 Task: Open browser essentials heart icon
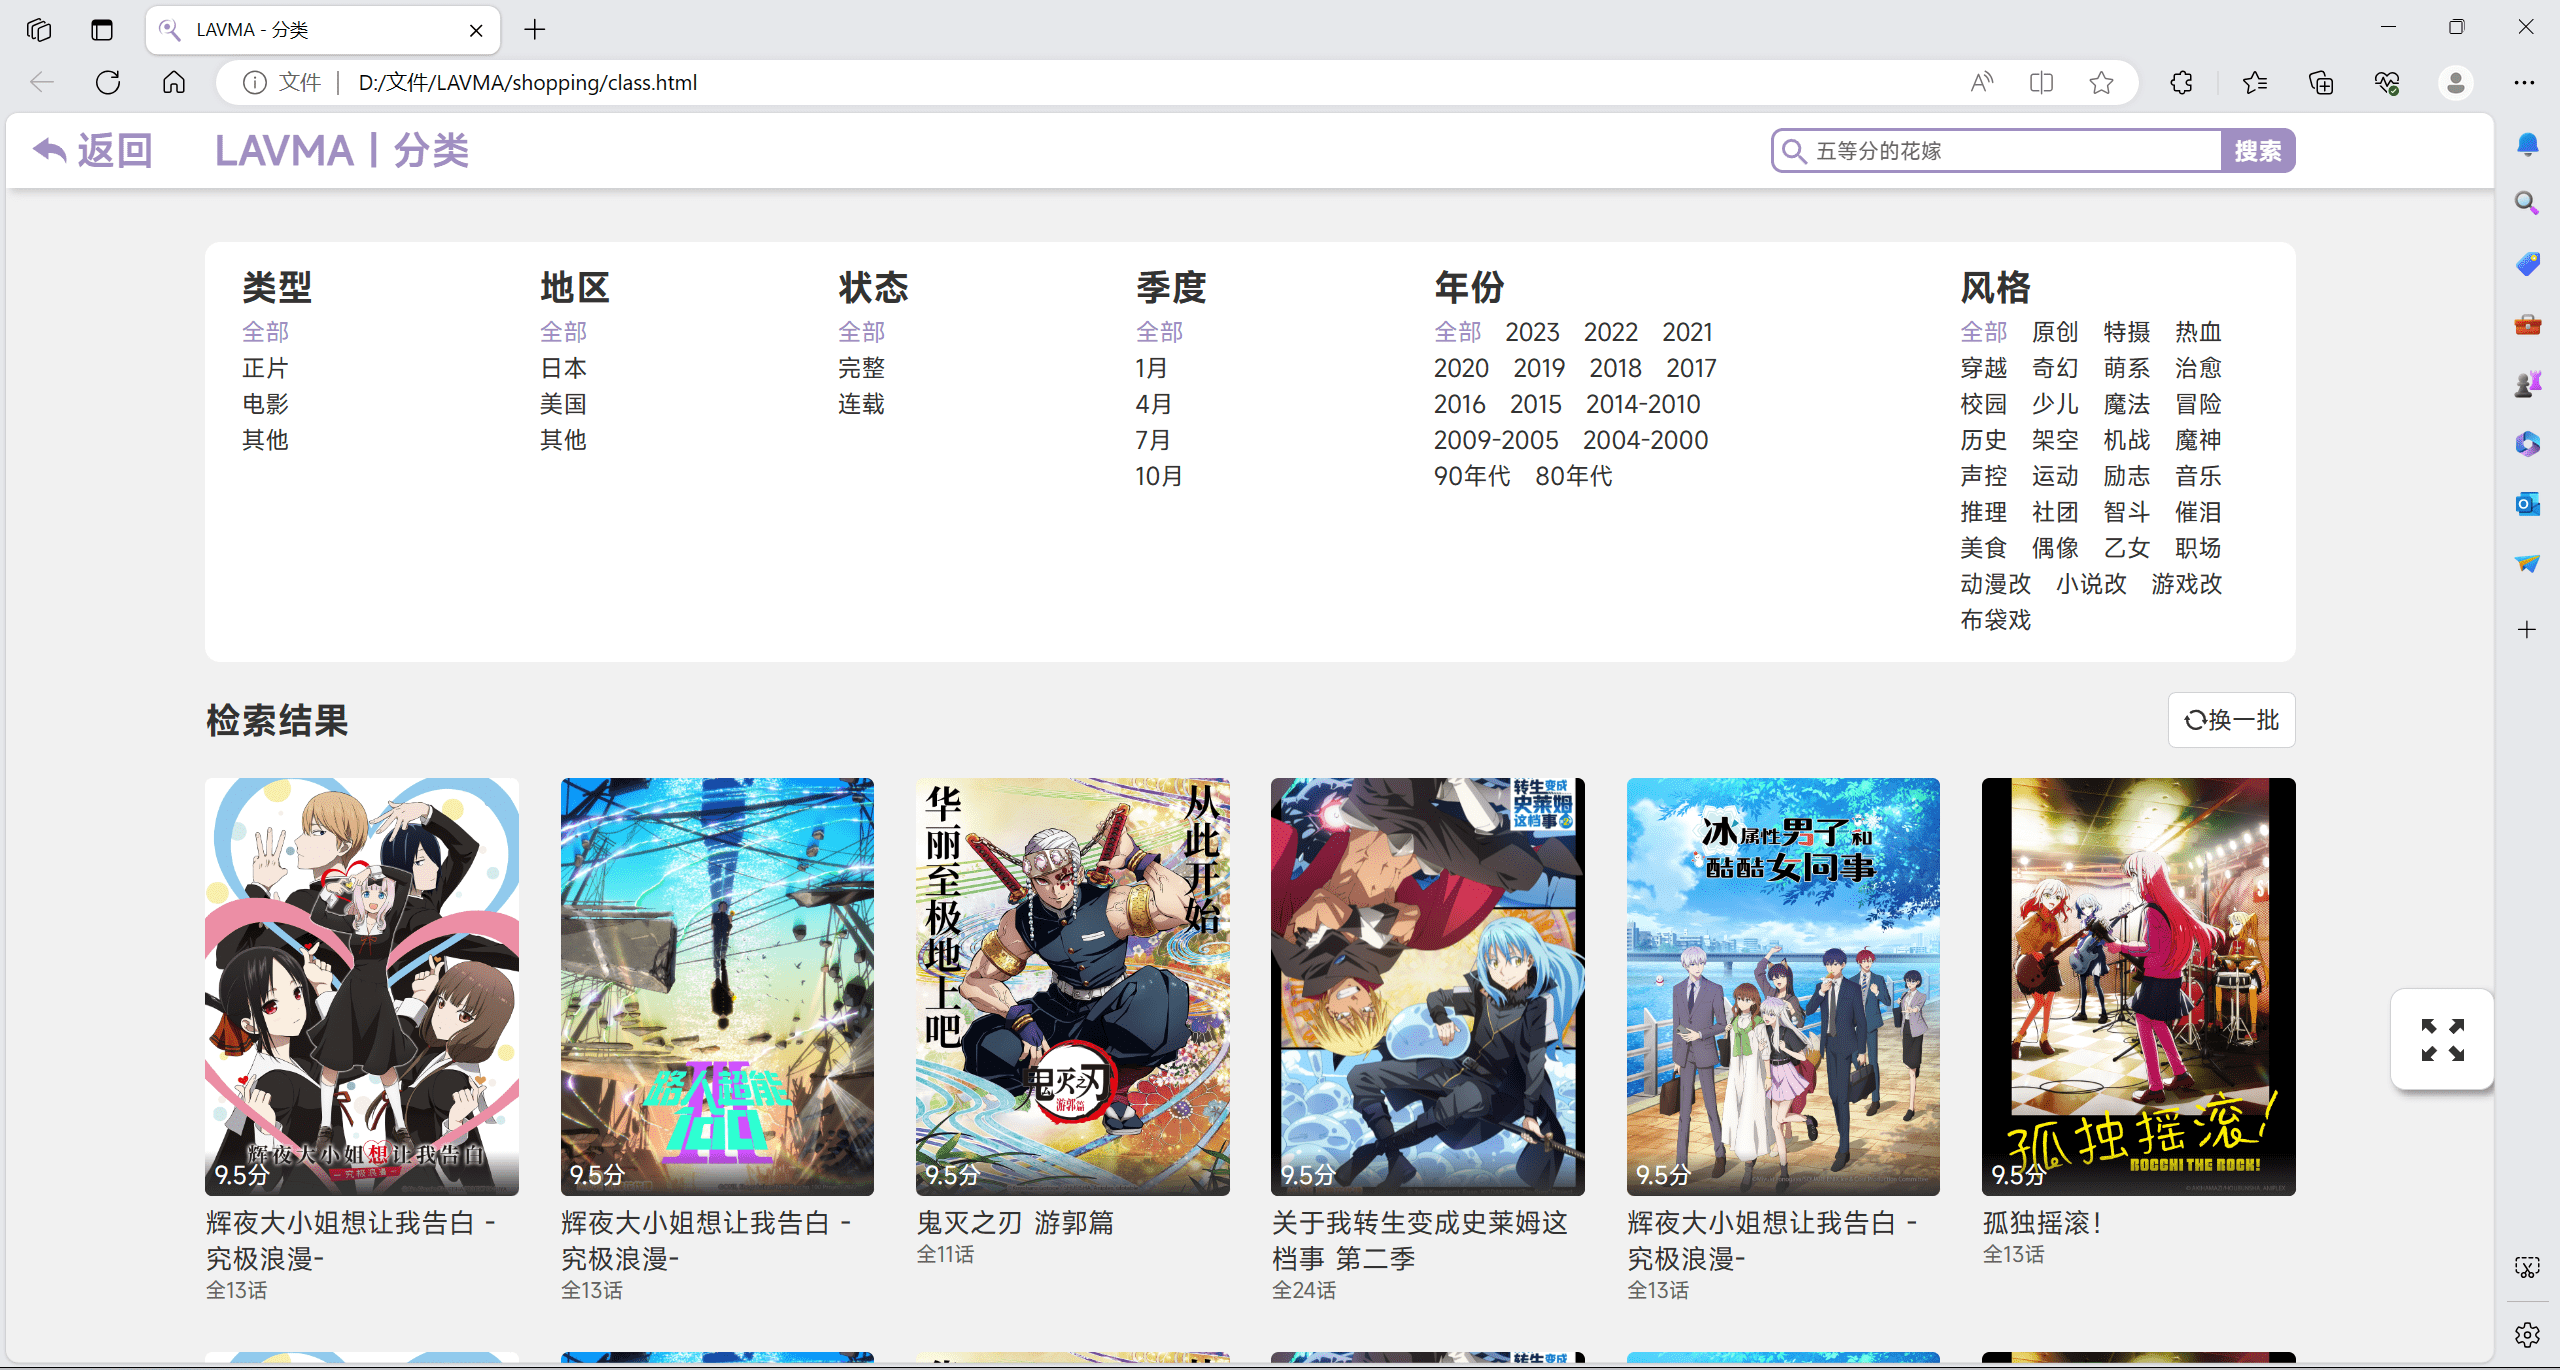[x=2387, y=83]
